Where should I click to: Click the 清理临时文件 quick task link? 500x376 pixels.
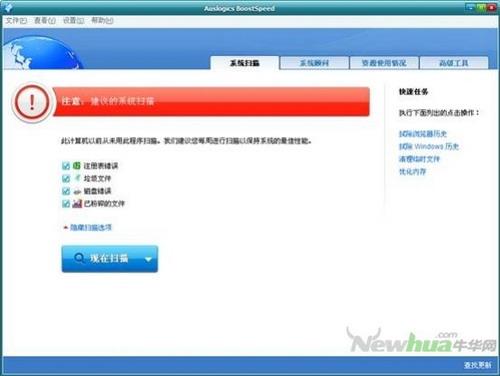click(419, 159)
